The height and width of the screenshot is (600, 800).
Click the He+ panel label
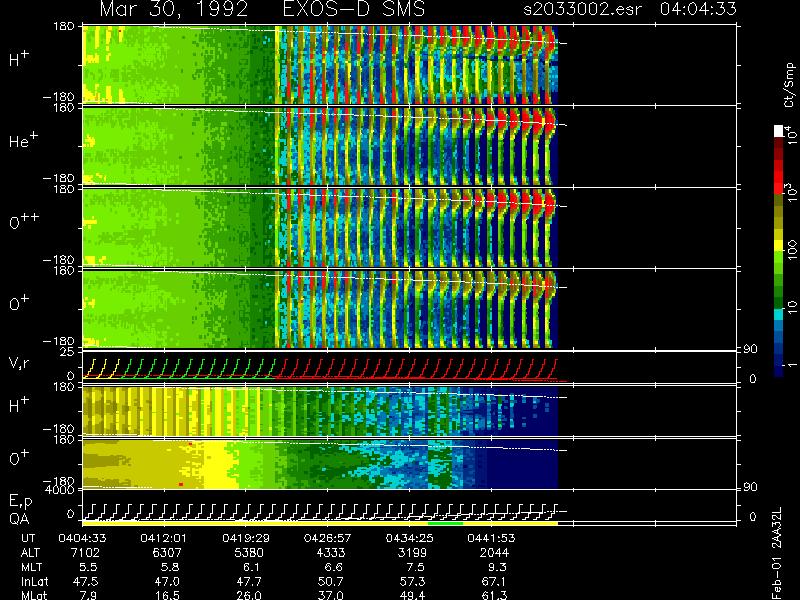pos(23,140)
